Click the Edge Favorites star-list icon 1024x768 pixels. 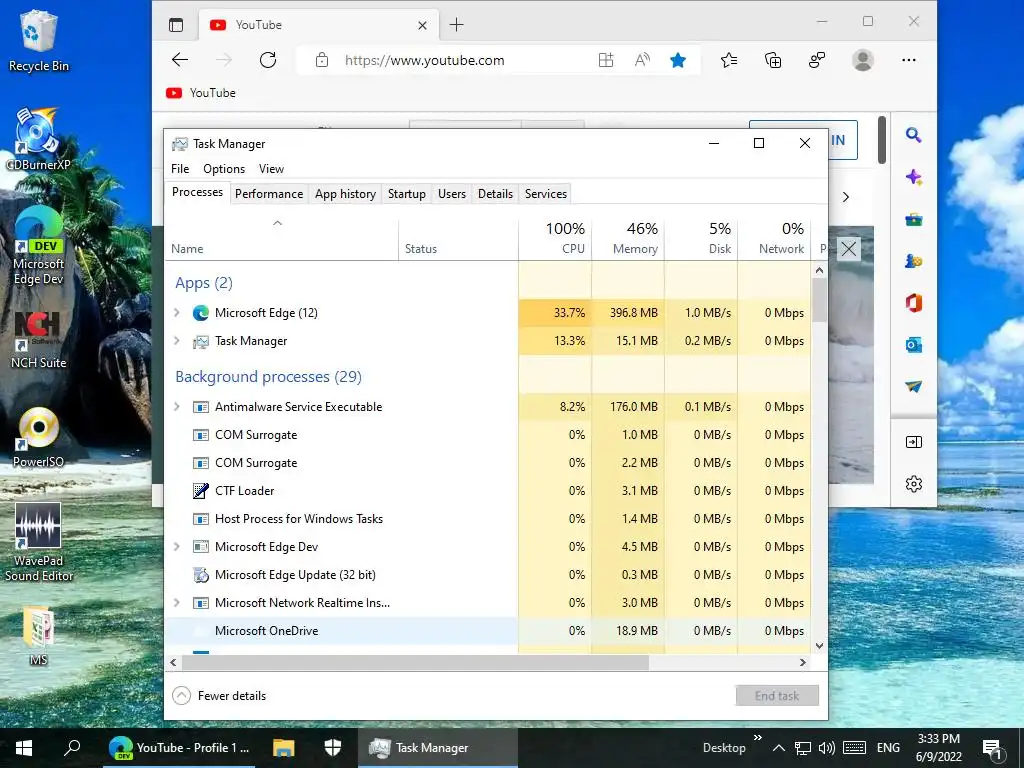(x=729, y=60)
